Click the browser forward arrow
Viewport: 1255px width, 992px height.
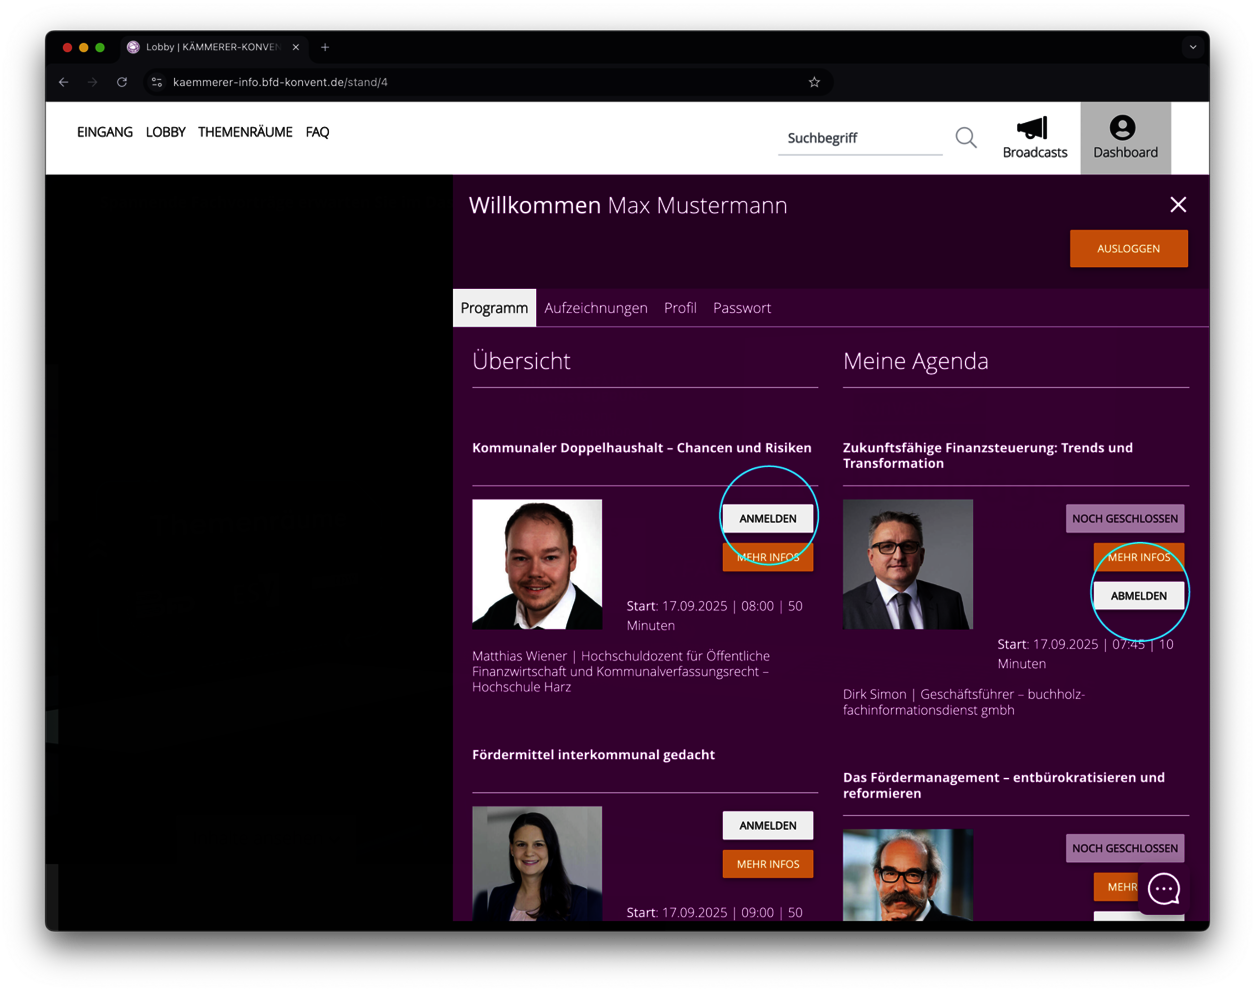(x=93, y=82)
